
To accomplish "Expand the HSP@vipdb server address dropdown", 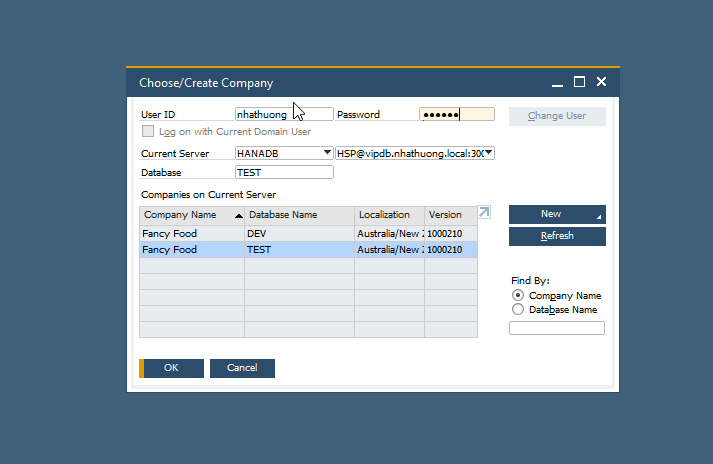I will pyautogui.click(x=489, y=153).
